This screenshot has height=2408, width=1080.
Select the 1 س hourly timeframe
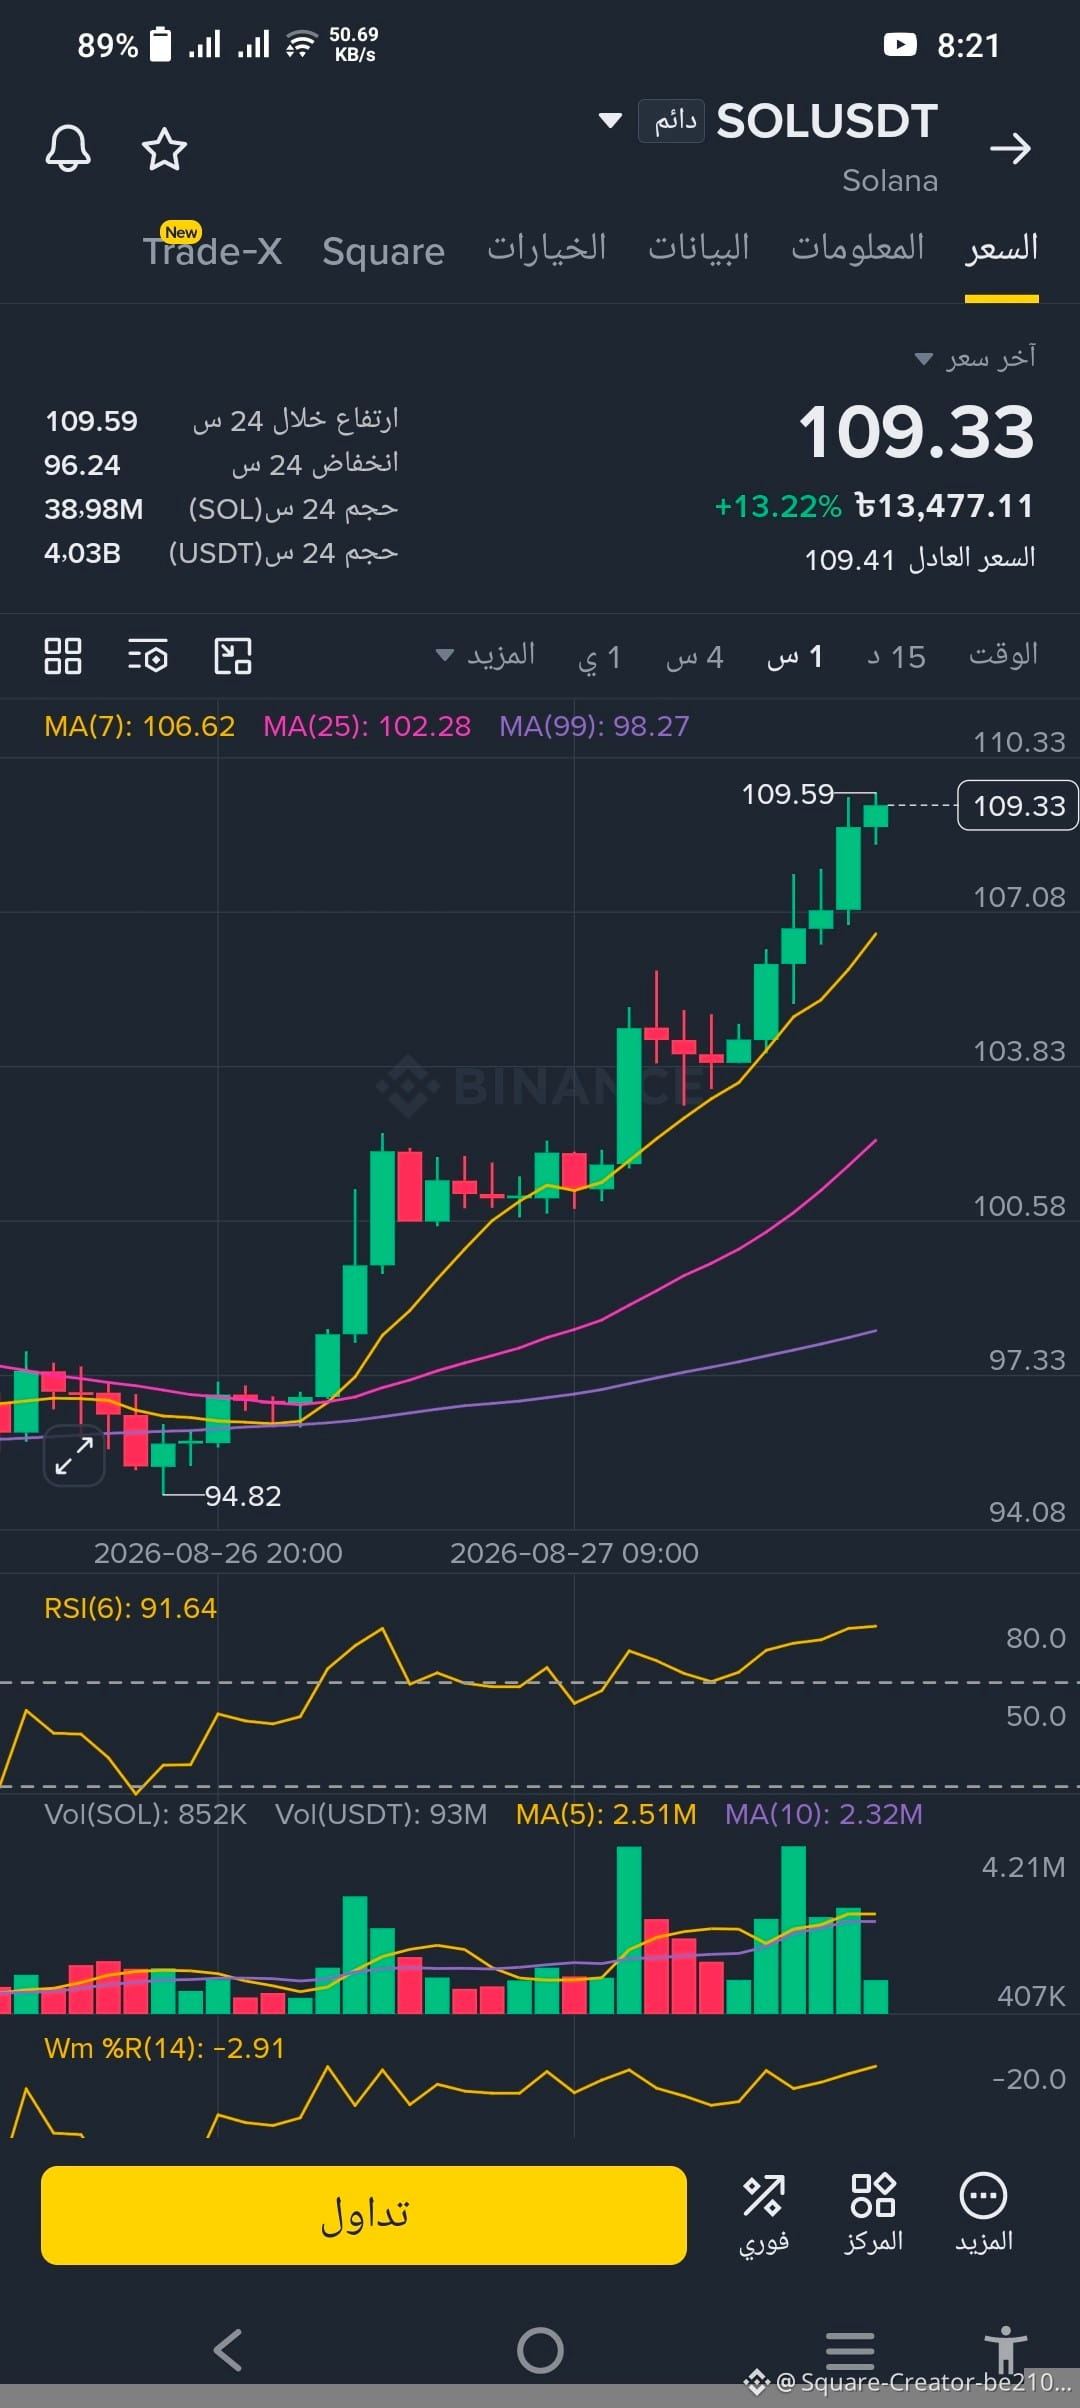795,657
